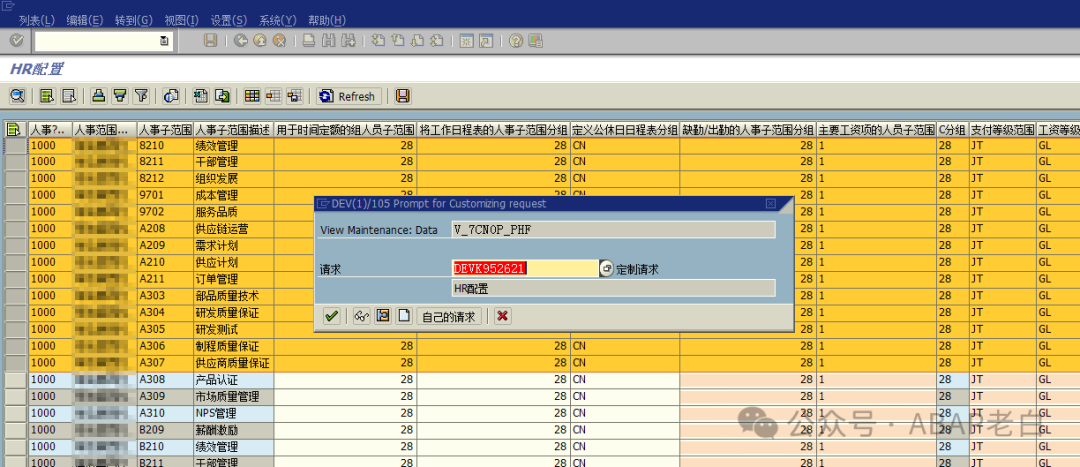Click the Create Request blank page icon
Screen dimensions: 1080x467
(x=404, y=316)
